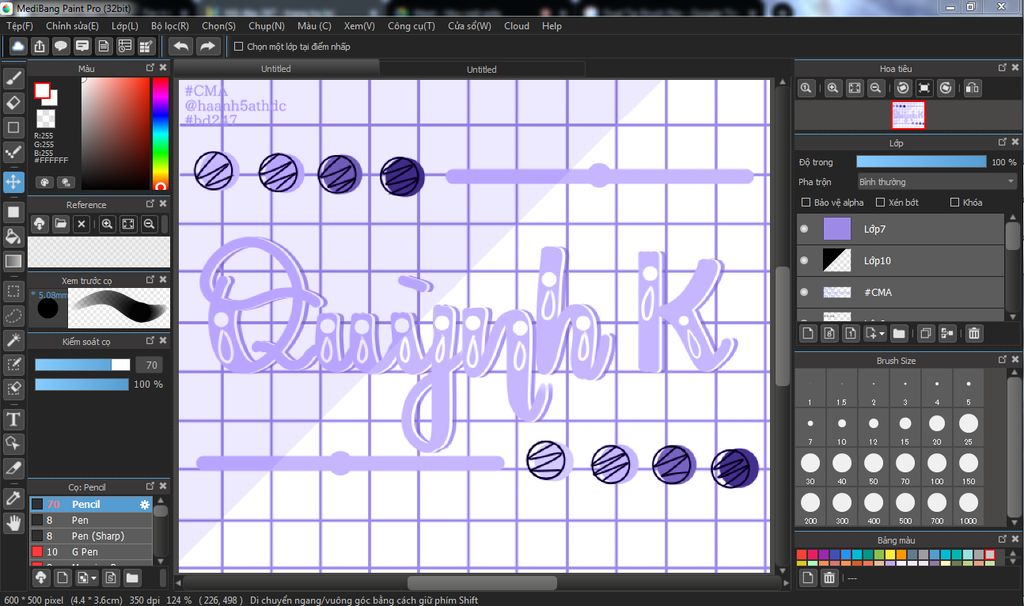Click the brush size slider valued 70
Image resolution: width=1024 pixels, height=606 pixels.
82,365
